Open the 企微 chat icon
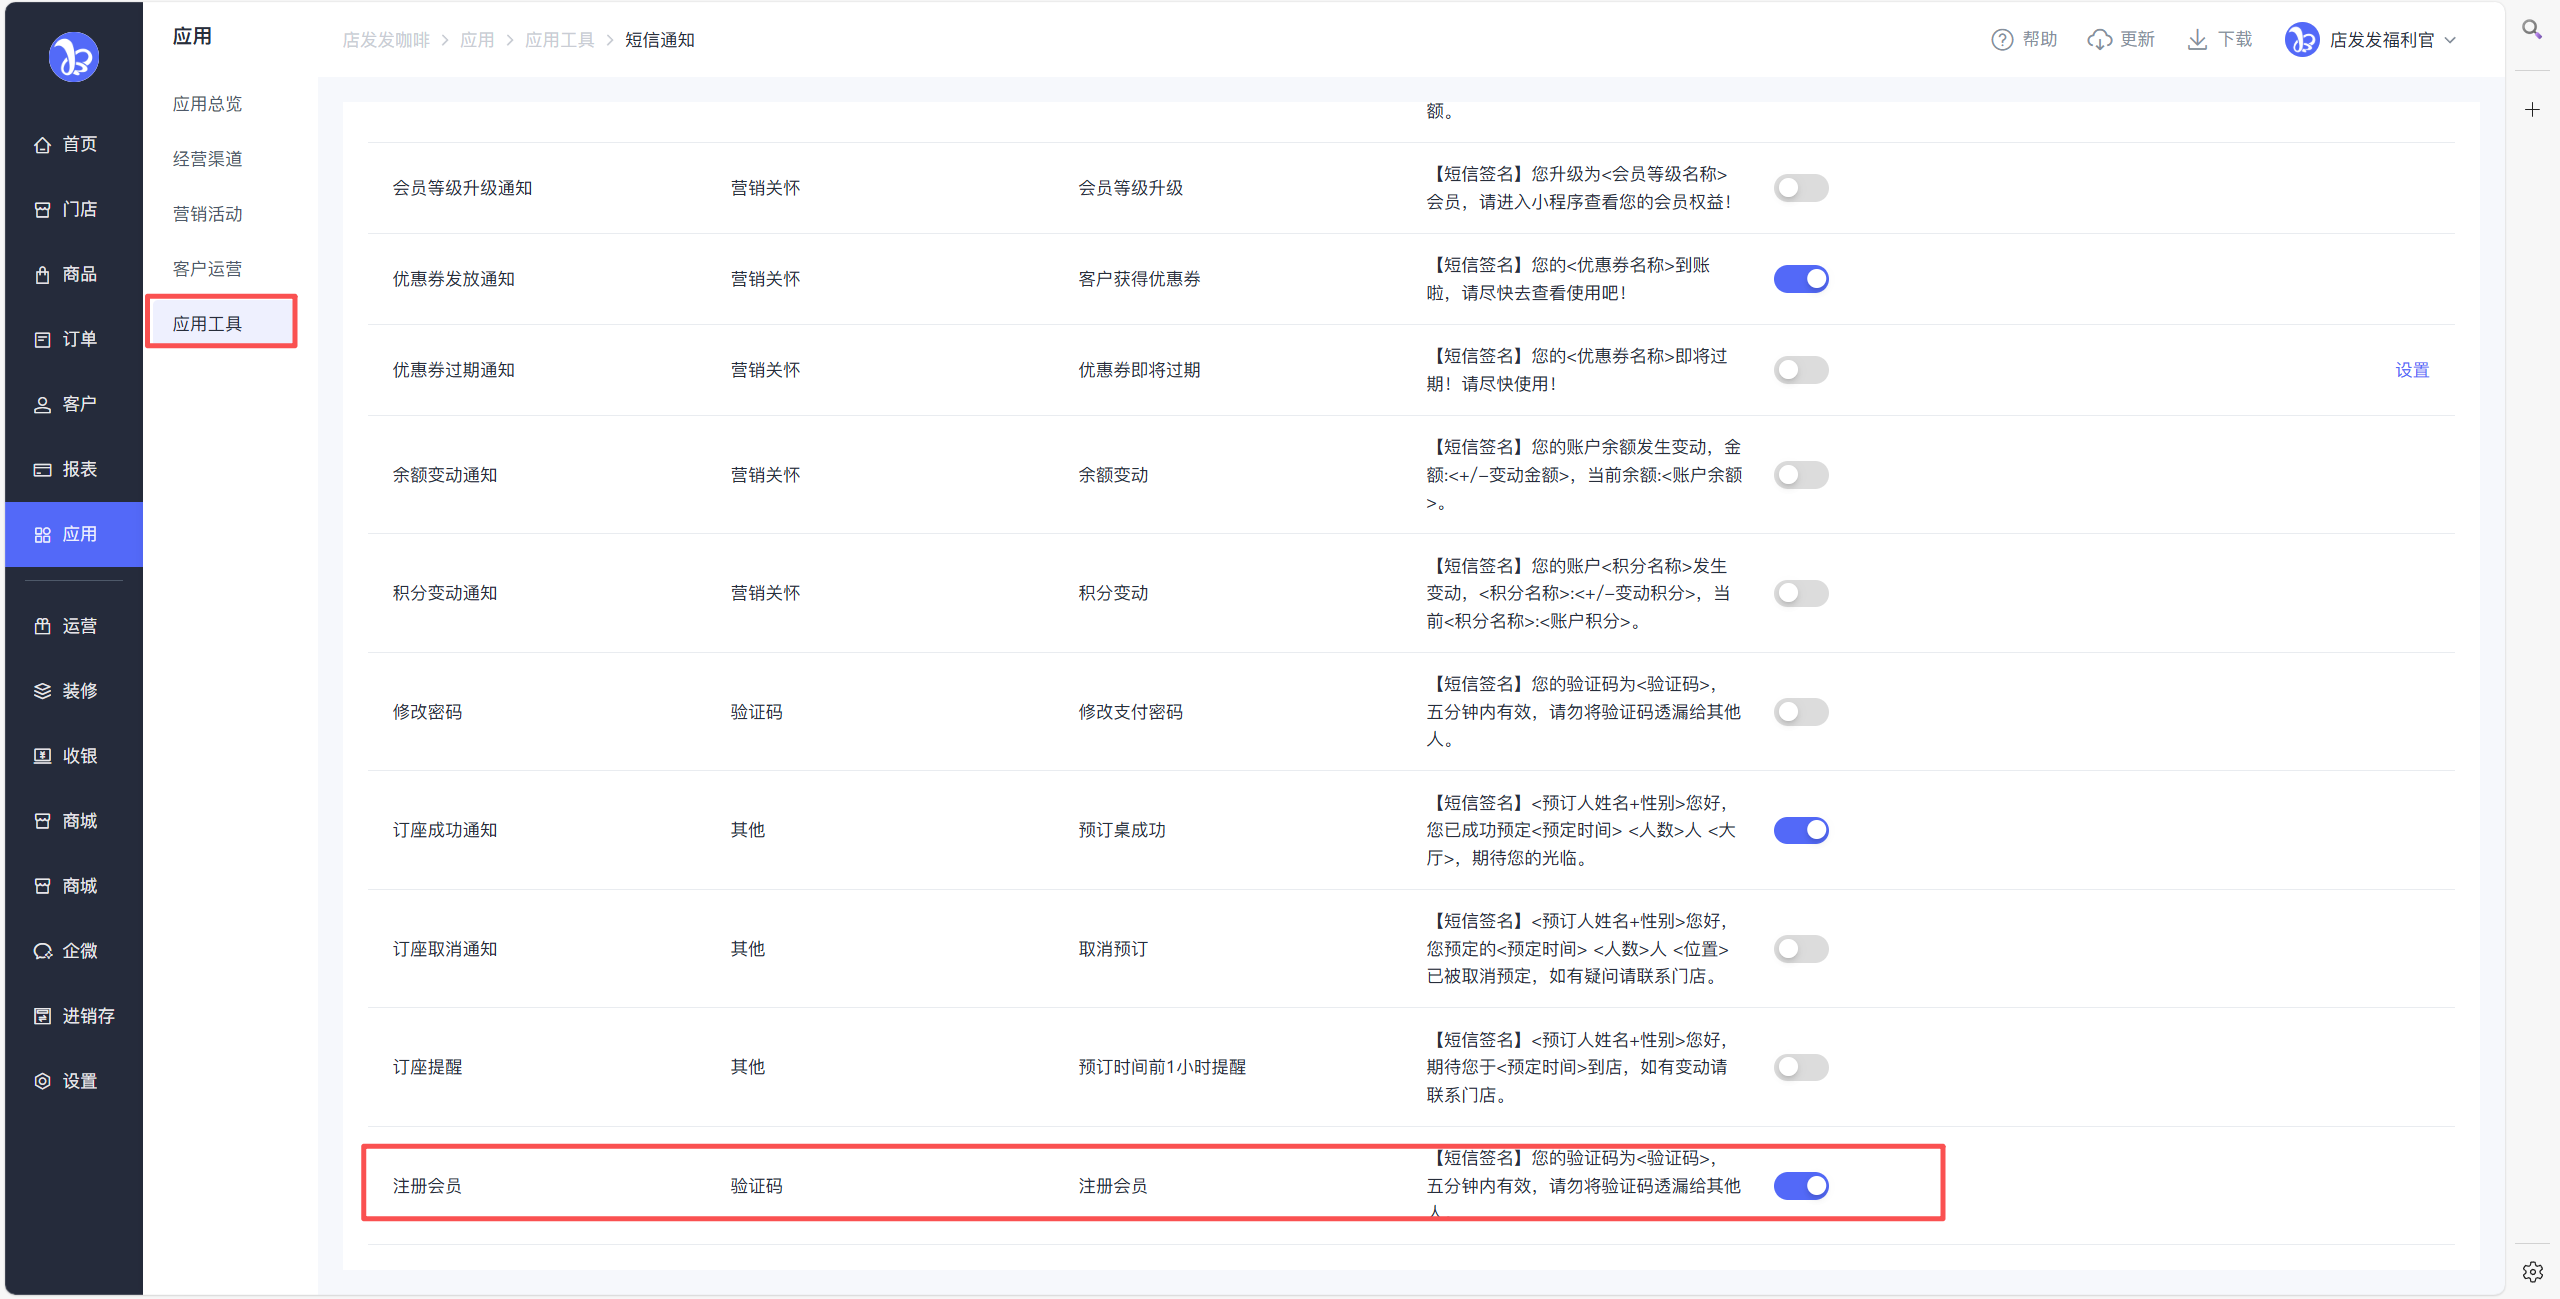 tap(42, 951)
